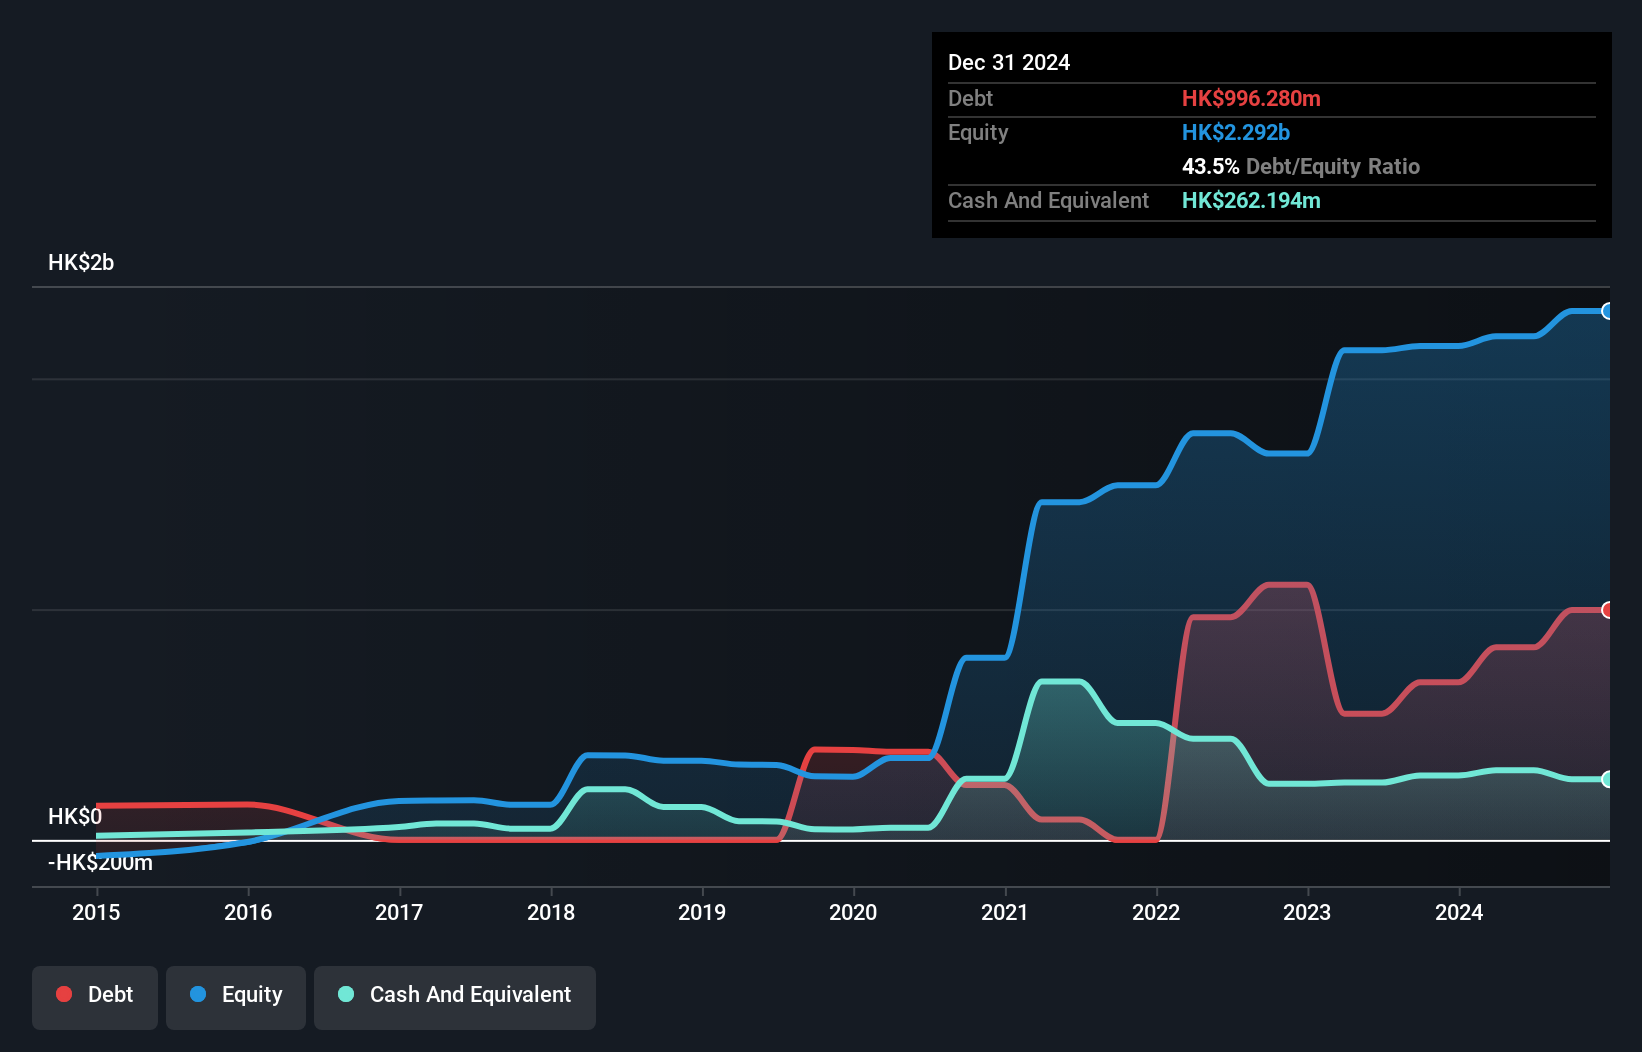Toggle the Debt series legend button
The height and width of the screenshot is (1052, 1642).
95,997
